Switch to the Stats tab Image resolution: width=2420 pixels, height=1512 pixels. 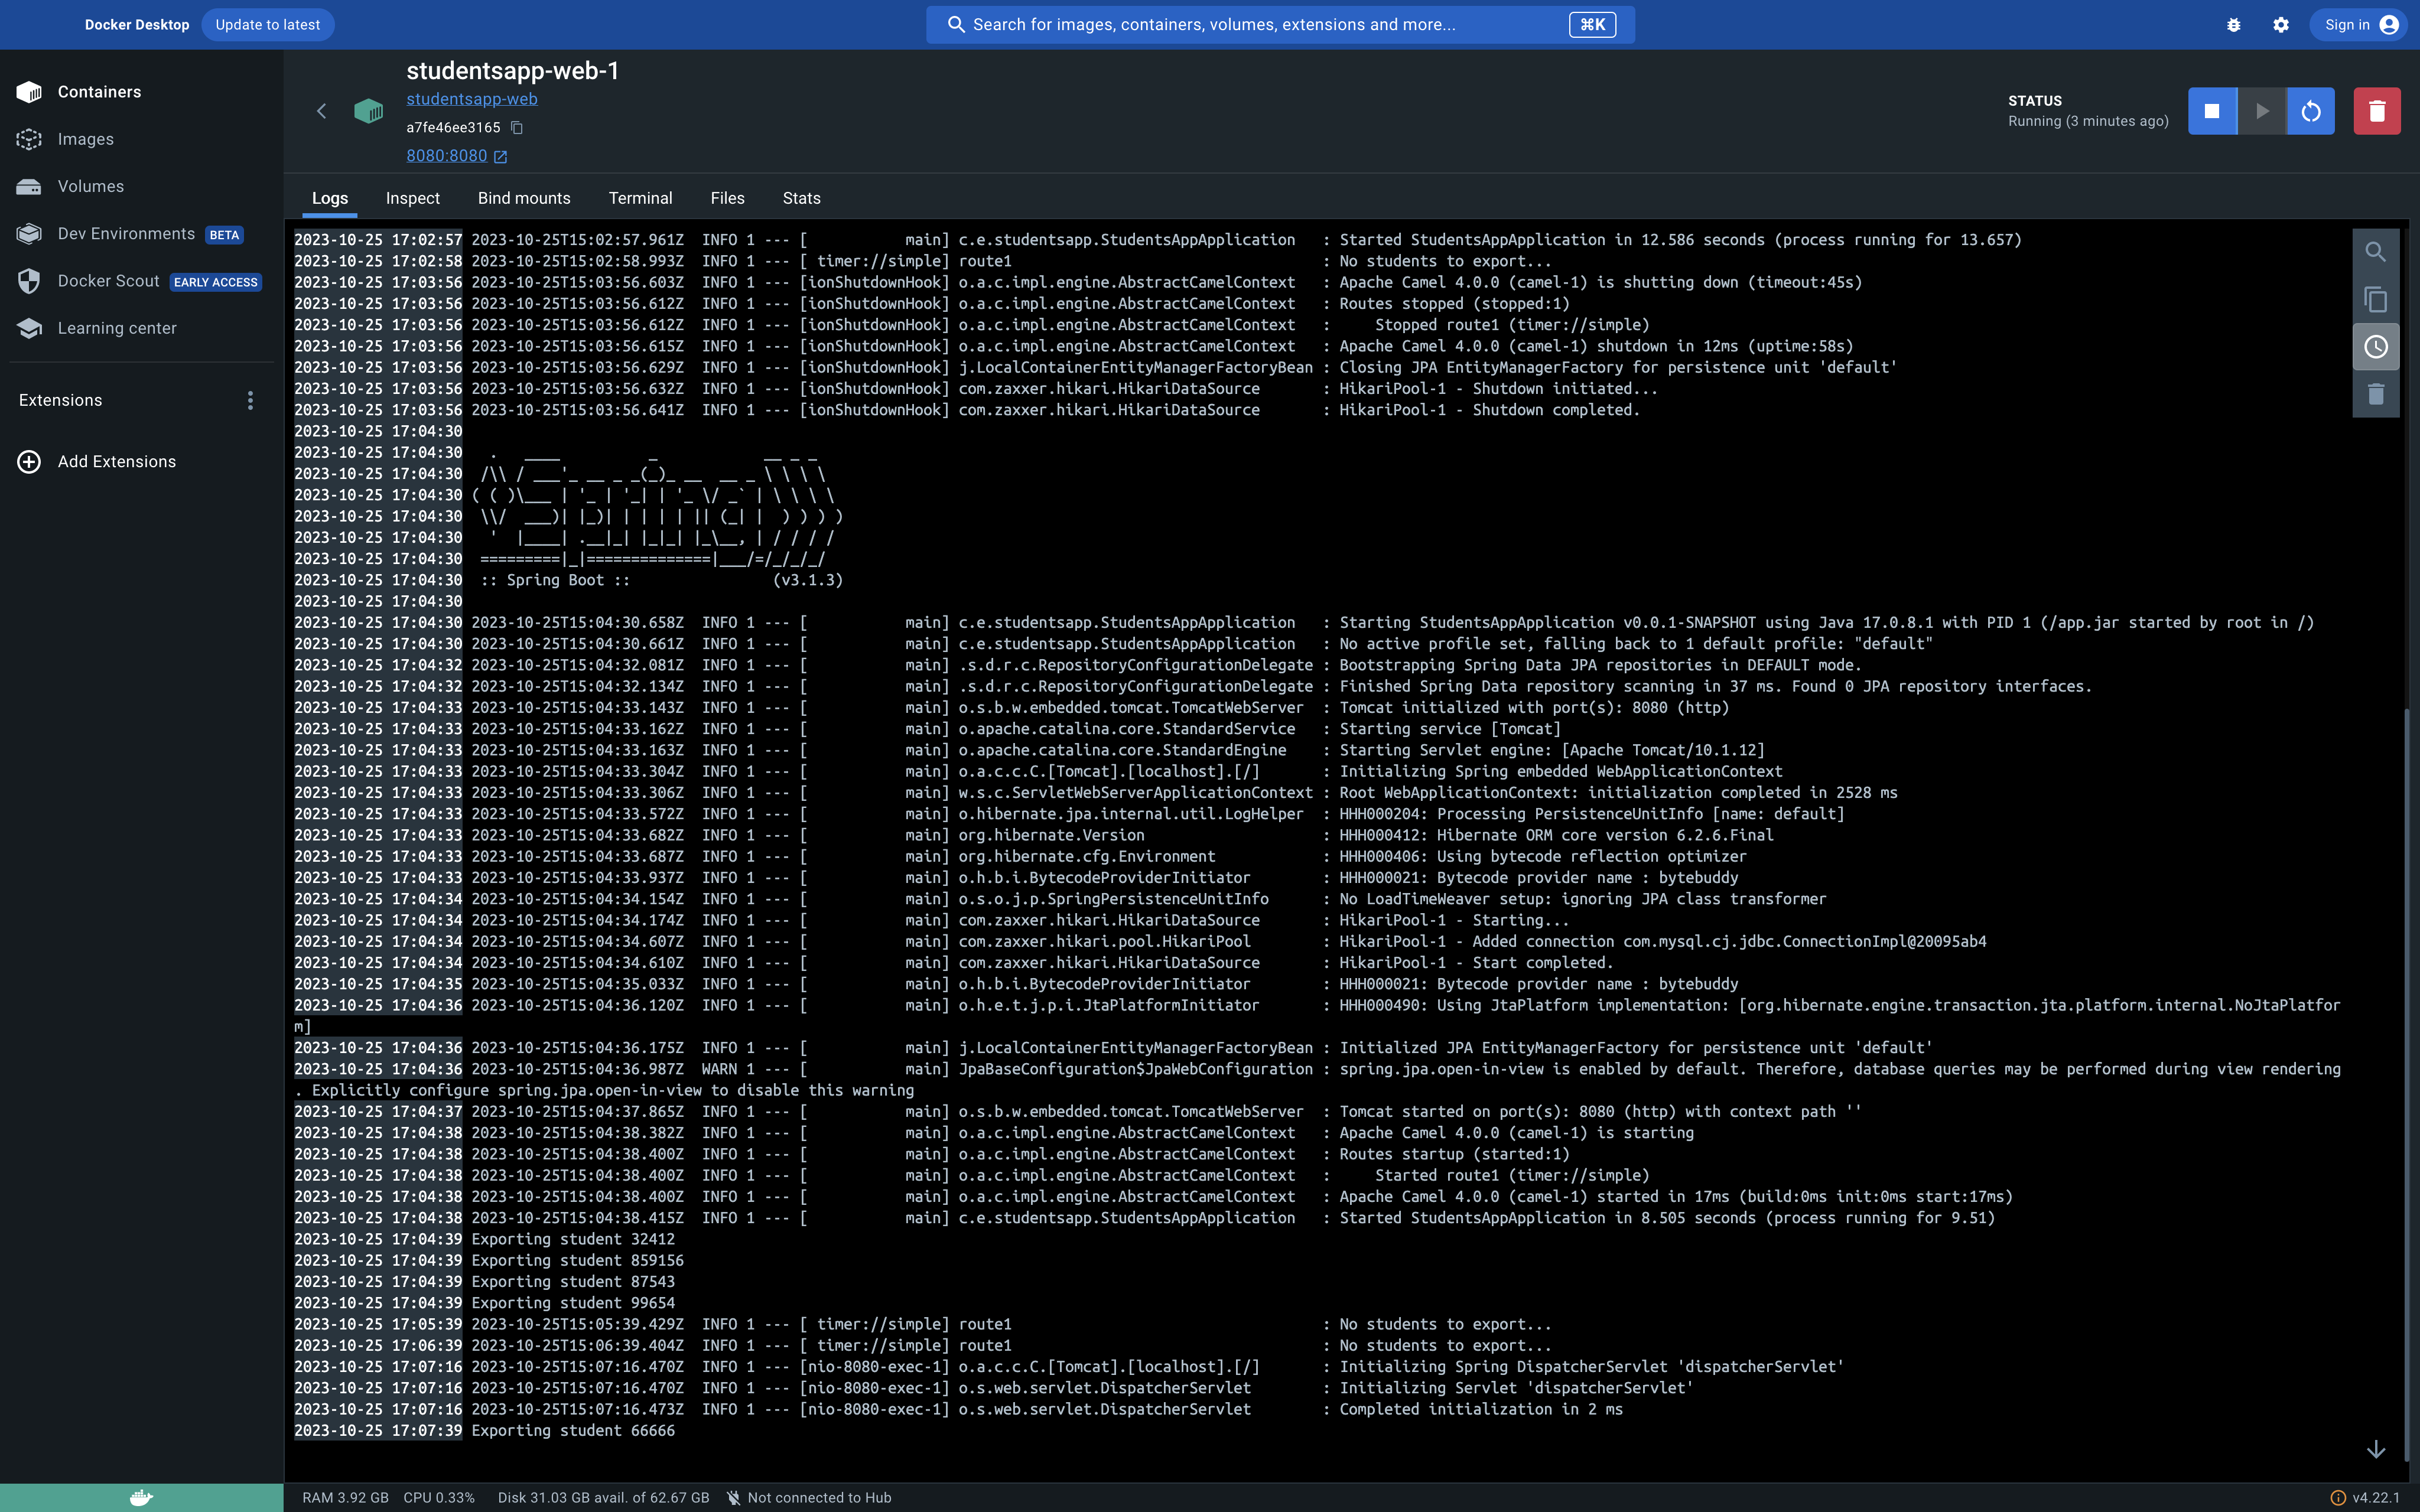[802, 198]
